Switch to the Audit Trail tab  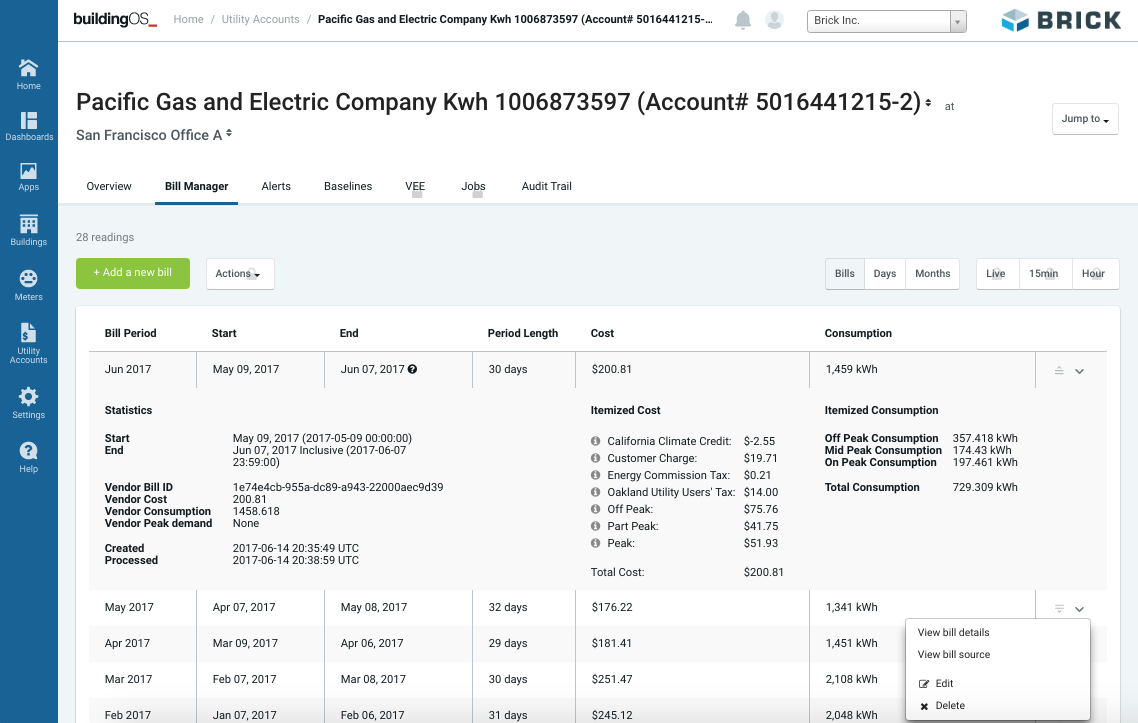tap(547, 187)
